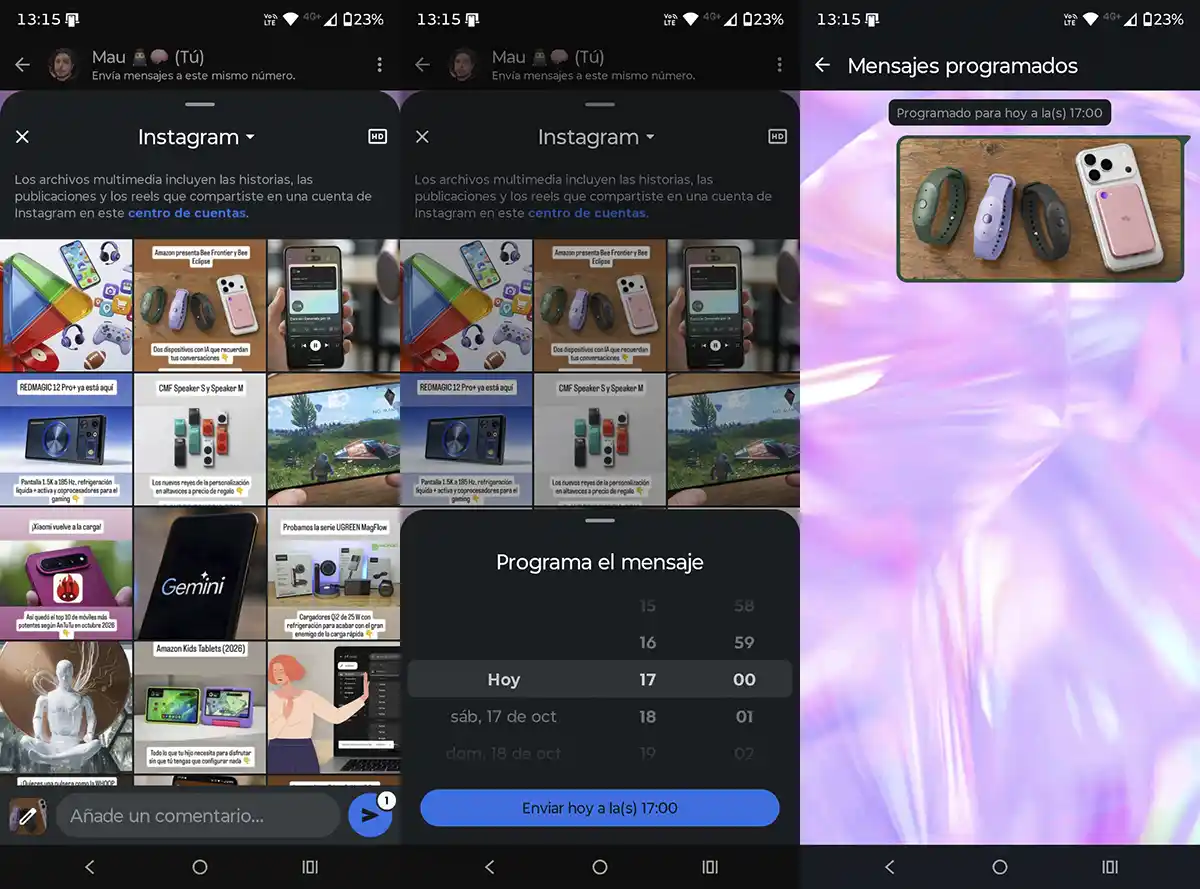Image resolution: width=1200 pixels, height=889 pixels.
Task: Select Google Play thumbnail in left panel
Action: [x=66, y=305]
